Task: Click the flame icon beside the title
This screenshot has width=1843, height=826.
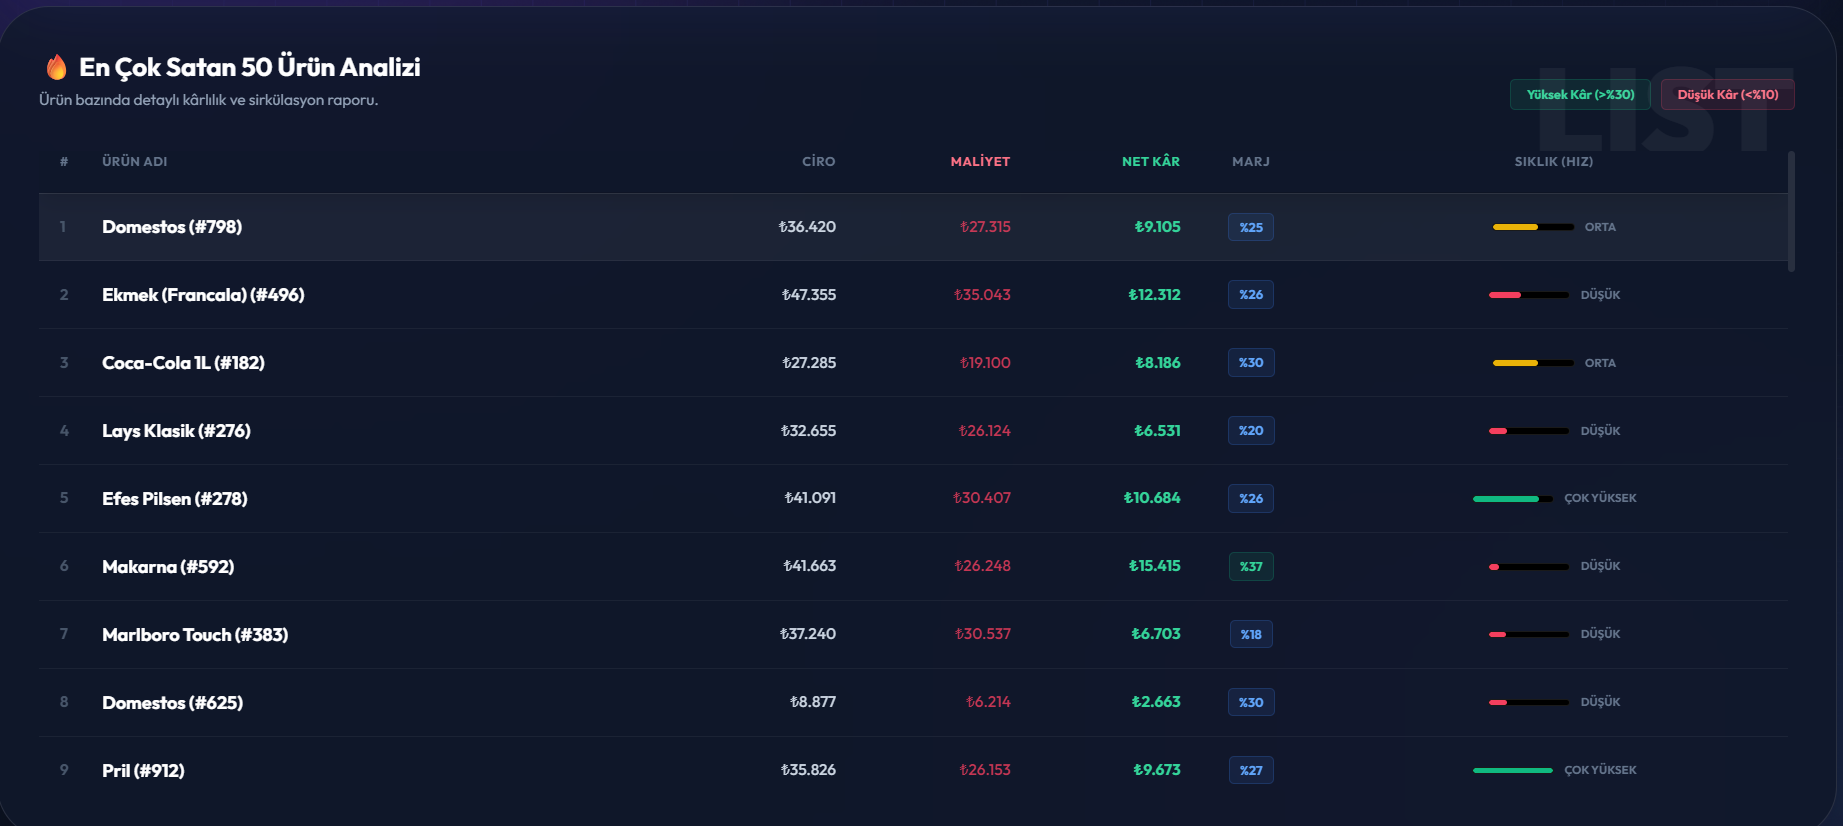Action: click(x=57, y=67)
